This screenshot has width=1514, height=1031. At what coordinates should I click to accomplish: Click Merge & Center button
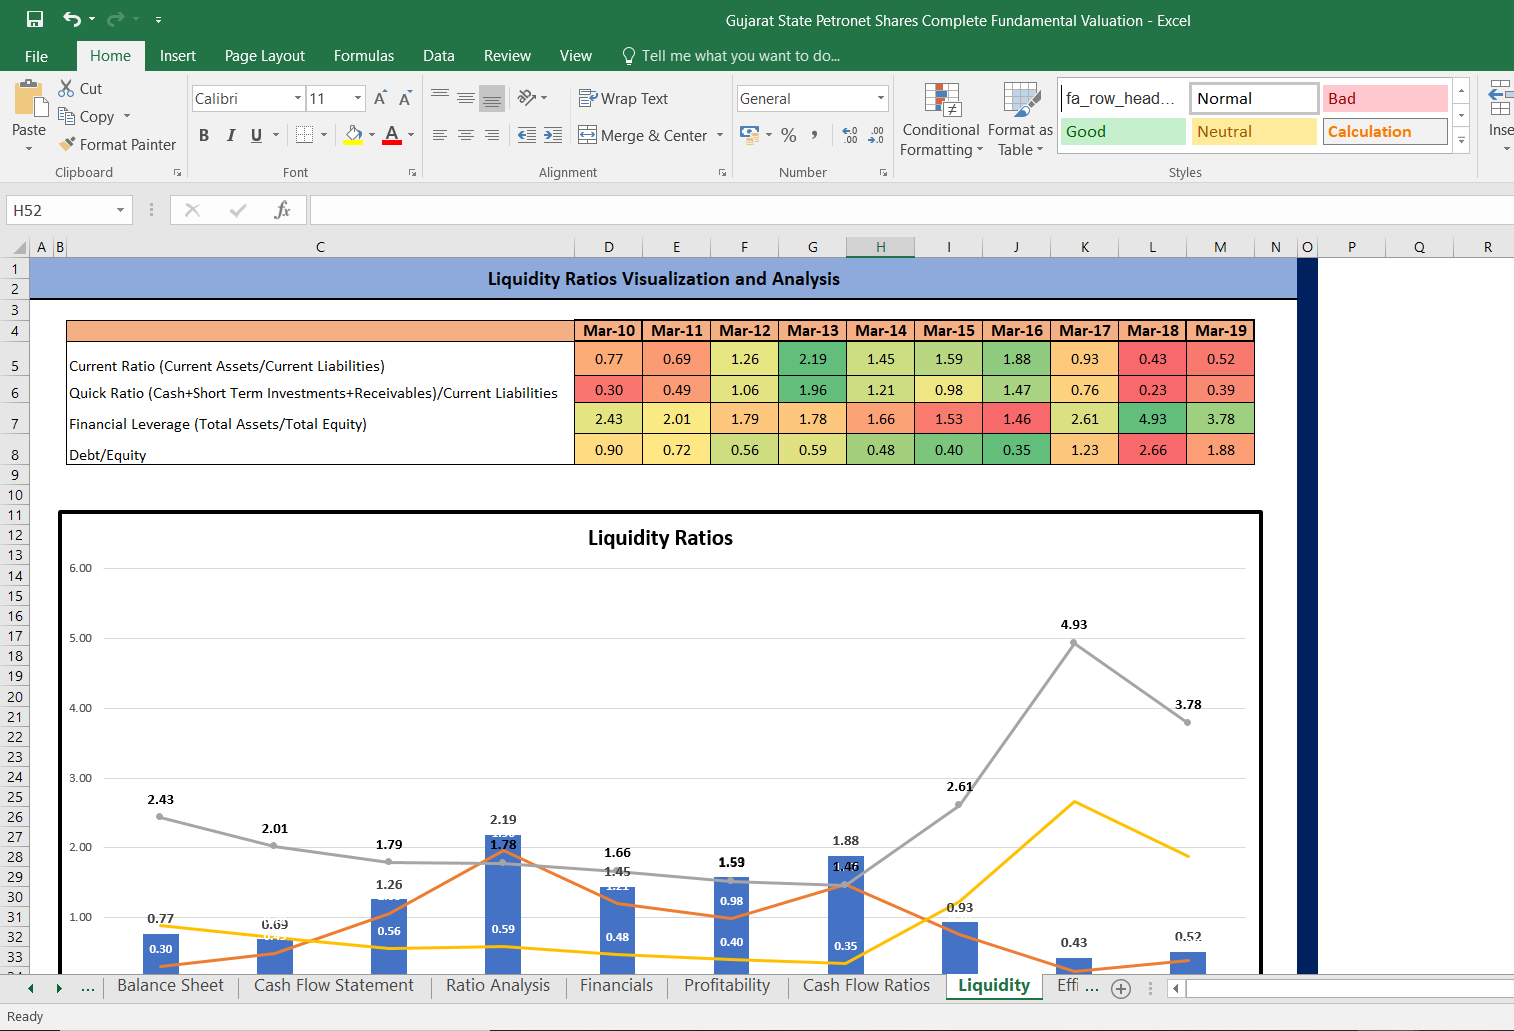click(x=643, y=135)
